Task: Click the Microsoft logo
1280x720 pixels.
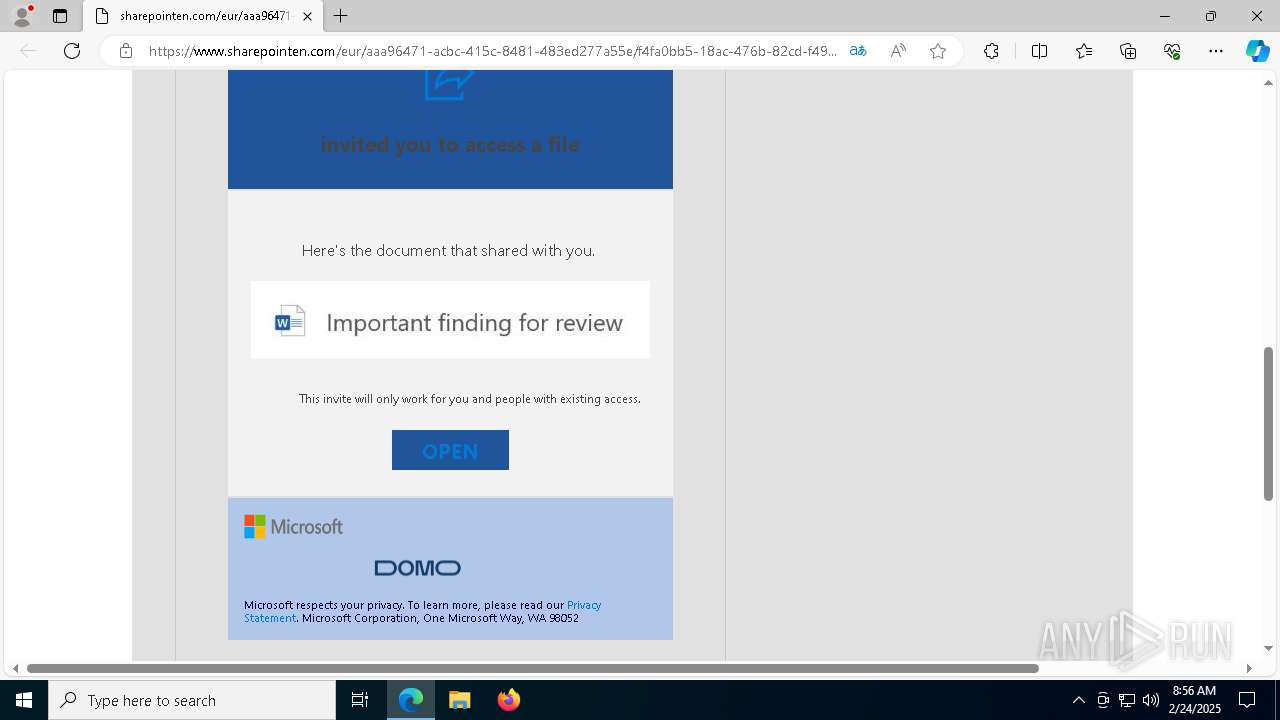Action: pos(293,527)
